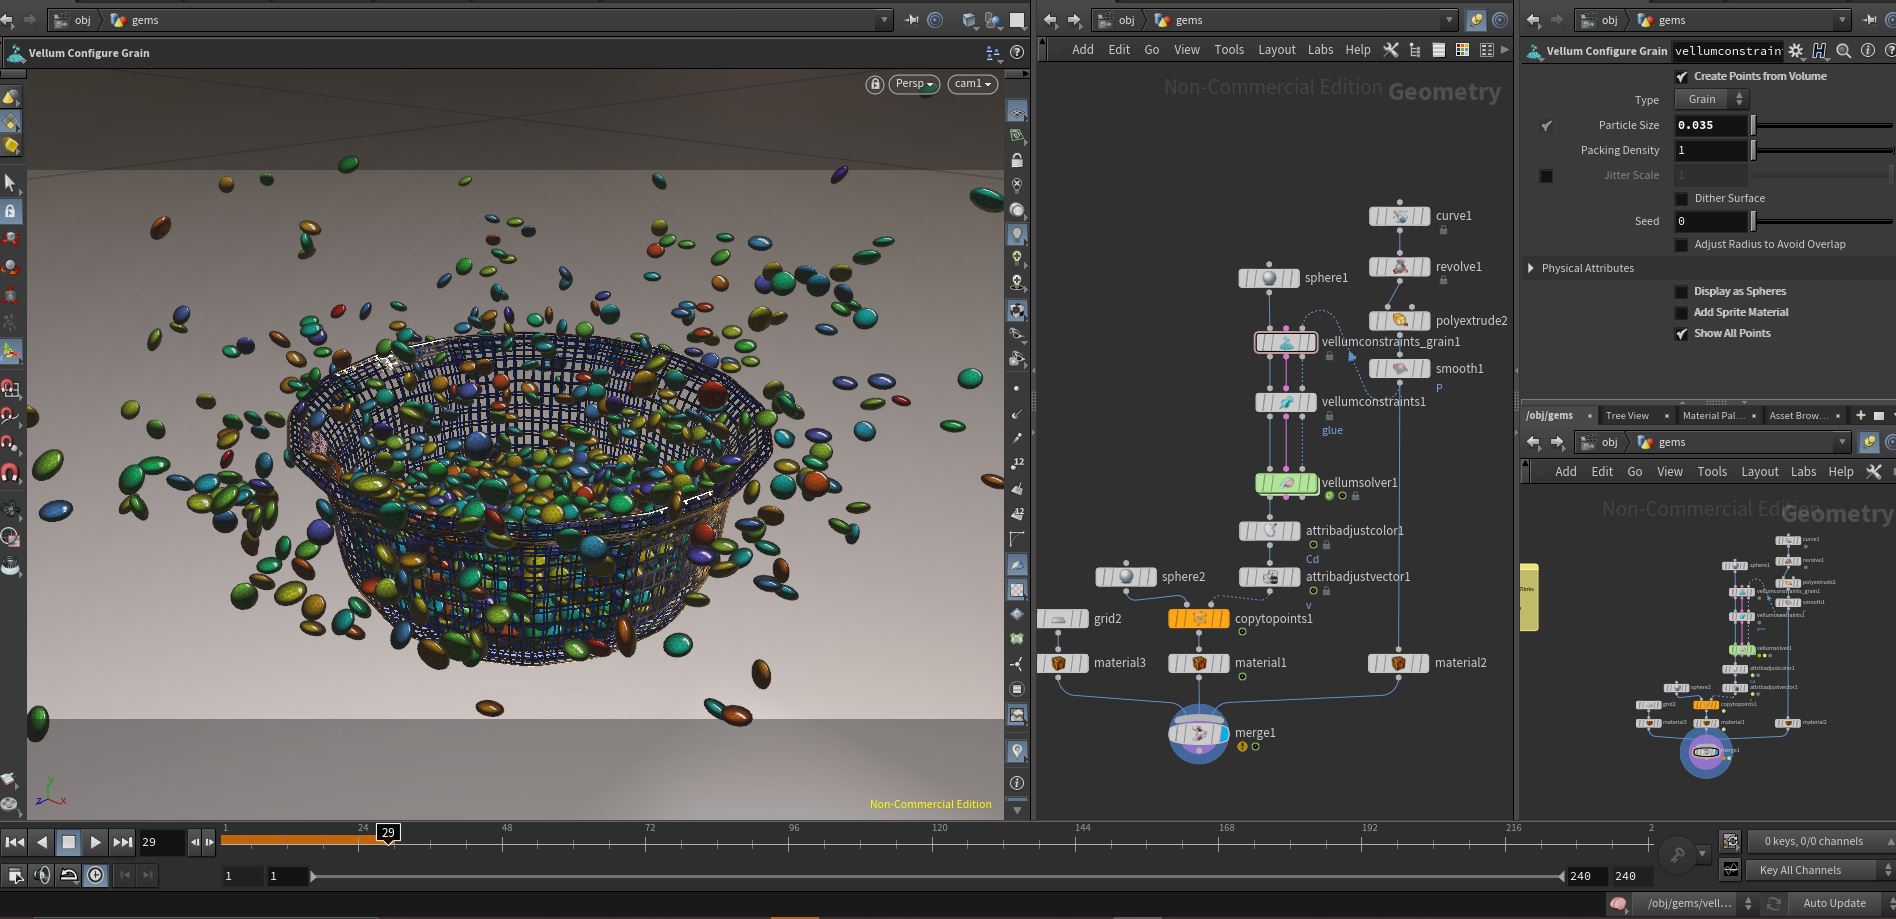Screen dimensions: 1896x919
Task: Go forward in the main network editor path
Action: tap(1074, 20)
